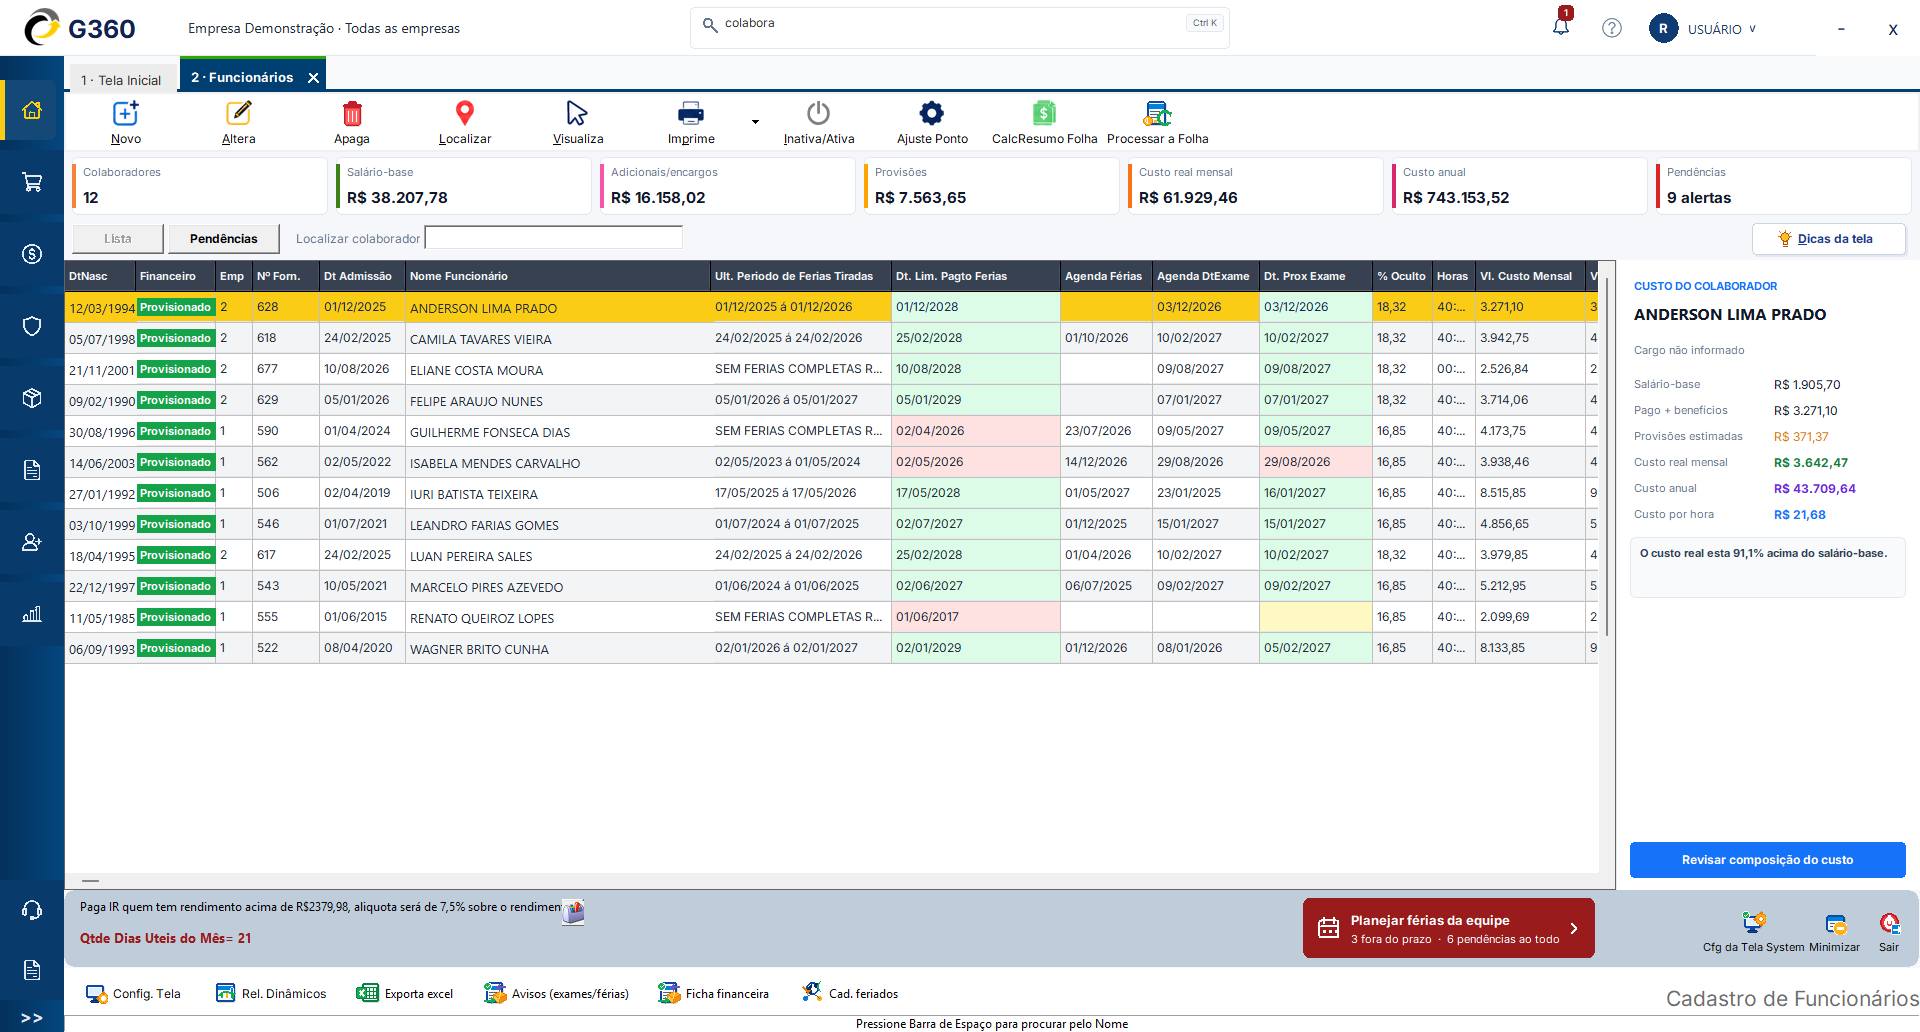Open the home icon in the sidebar
Viewport: 1920px width, 1032px height.
[x=32, y=110]
